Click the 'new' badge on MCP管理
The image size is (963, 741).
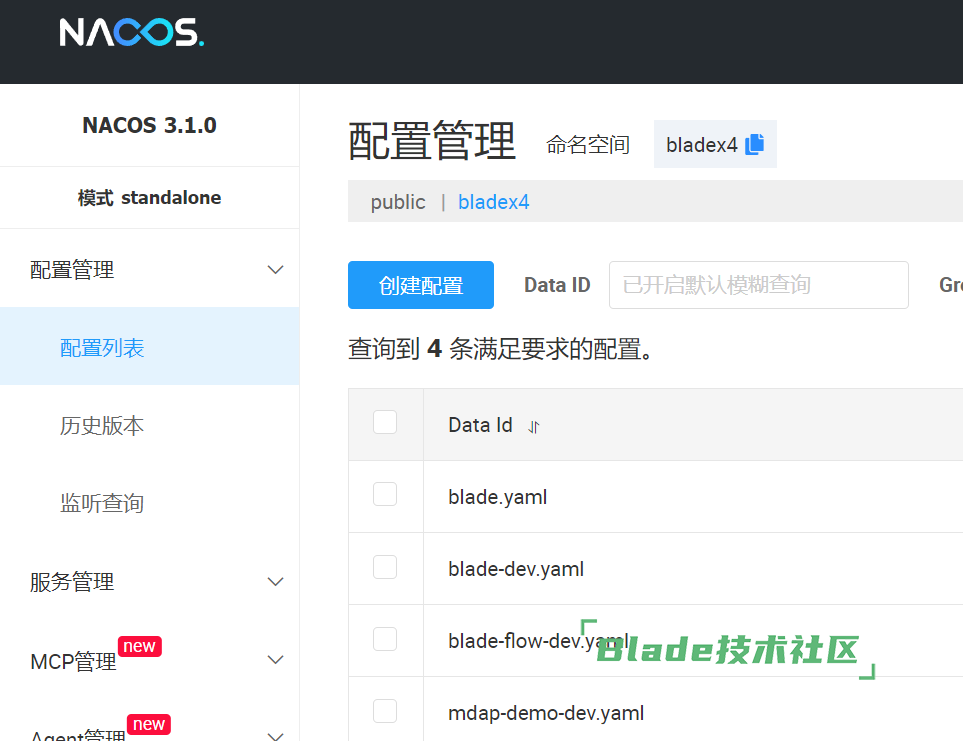[x=139, y=646]
